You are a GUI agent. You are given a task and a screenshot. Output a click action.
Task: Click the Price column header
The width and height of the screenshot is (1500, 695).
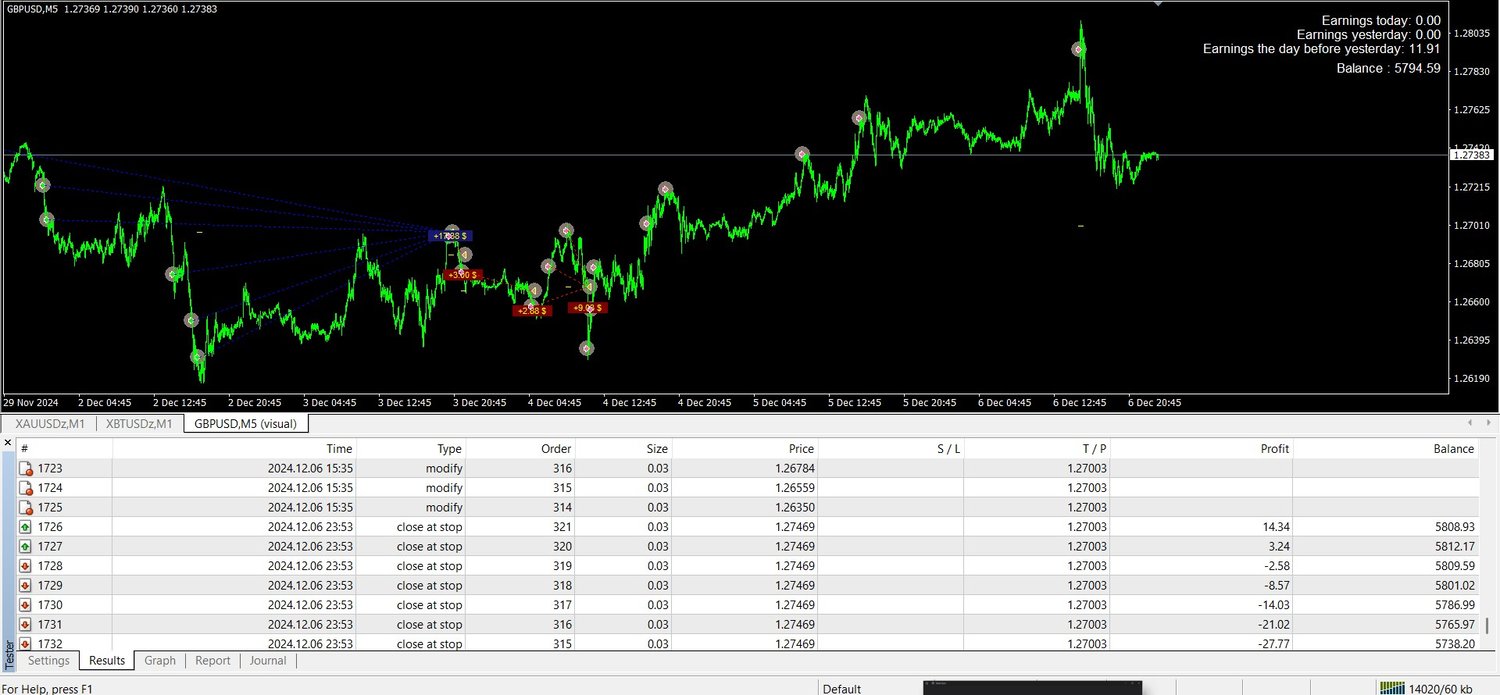pos(745,449)
